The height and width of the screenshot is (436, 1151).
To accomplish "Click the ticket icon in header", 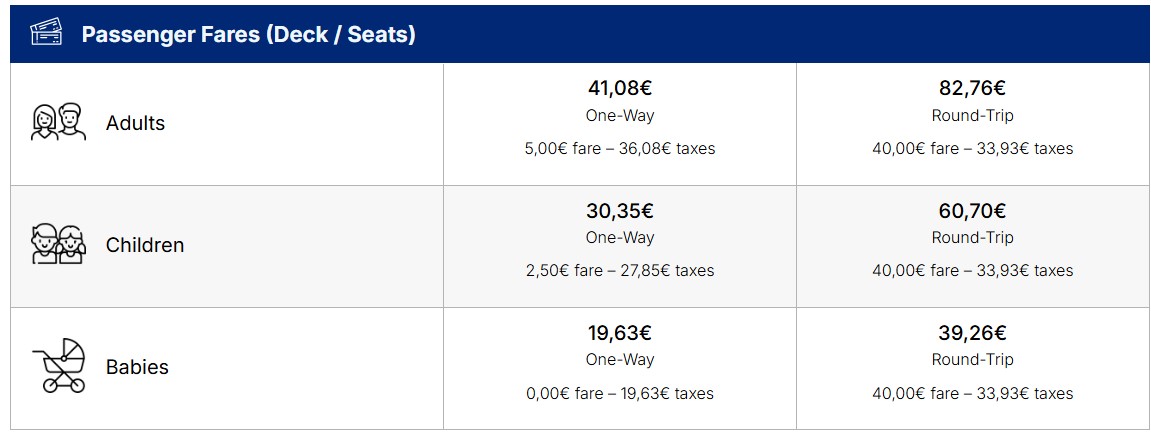I will coord(46,33).
